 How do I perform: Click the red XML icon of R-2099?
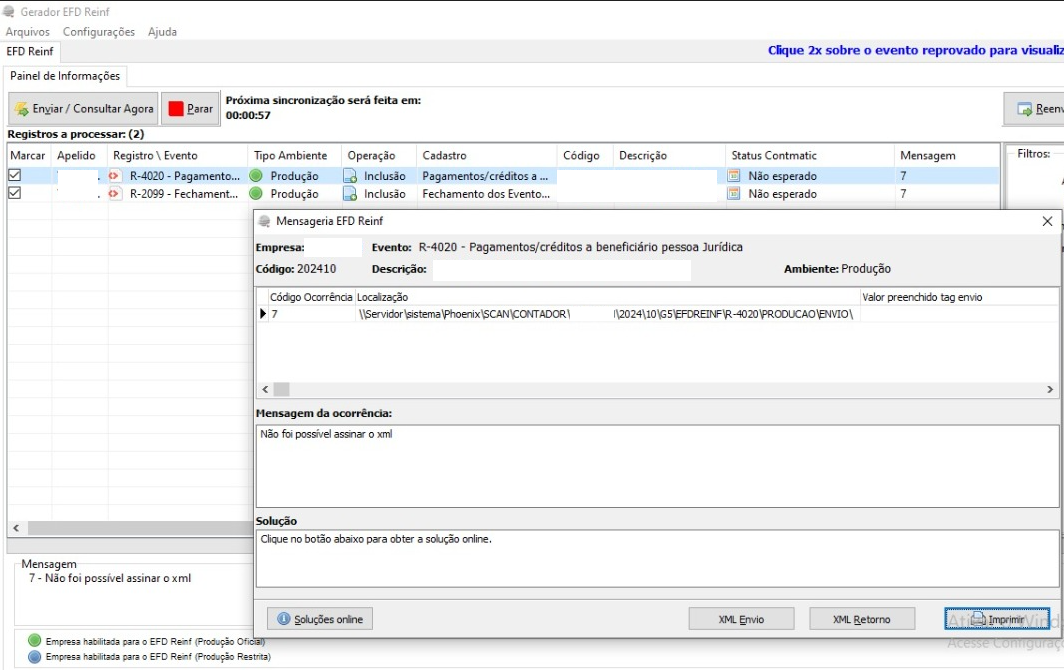pos(114,193)
